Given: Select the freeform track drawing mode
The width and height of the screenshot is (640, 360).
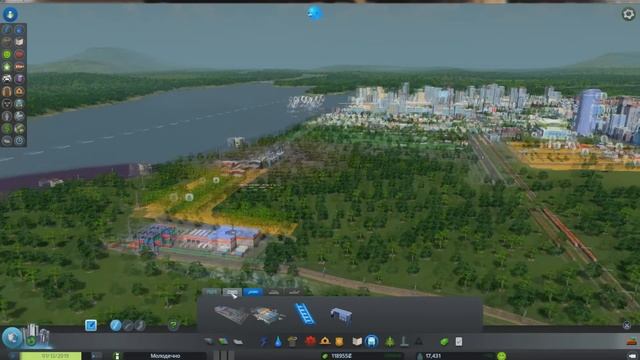Looking at the screenshot, I should [x=140, y=325].
